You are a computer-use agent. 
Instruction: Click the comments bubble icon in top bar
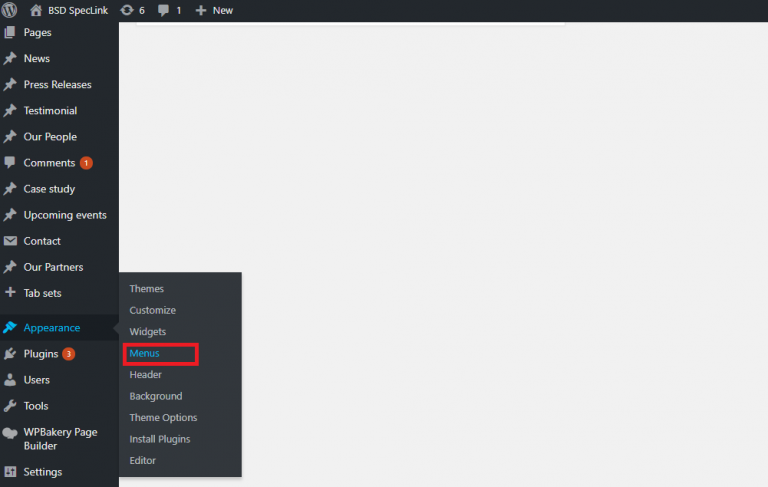[x=164, y=10]
